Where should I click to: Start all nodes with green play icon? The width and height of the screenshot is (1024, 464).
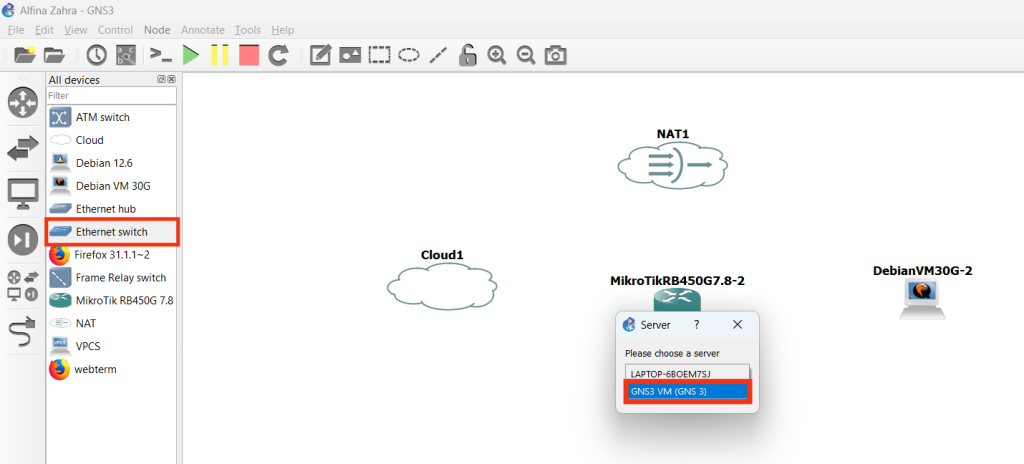click(x=190, y=55)
